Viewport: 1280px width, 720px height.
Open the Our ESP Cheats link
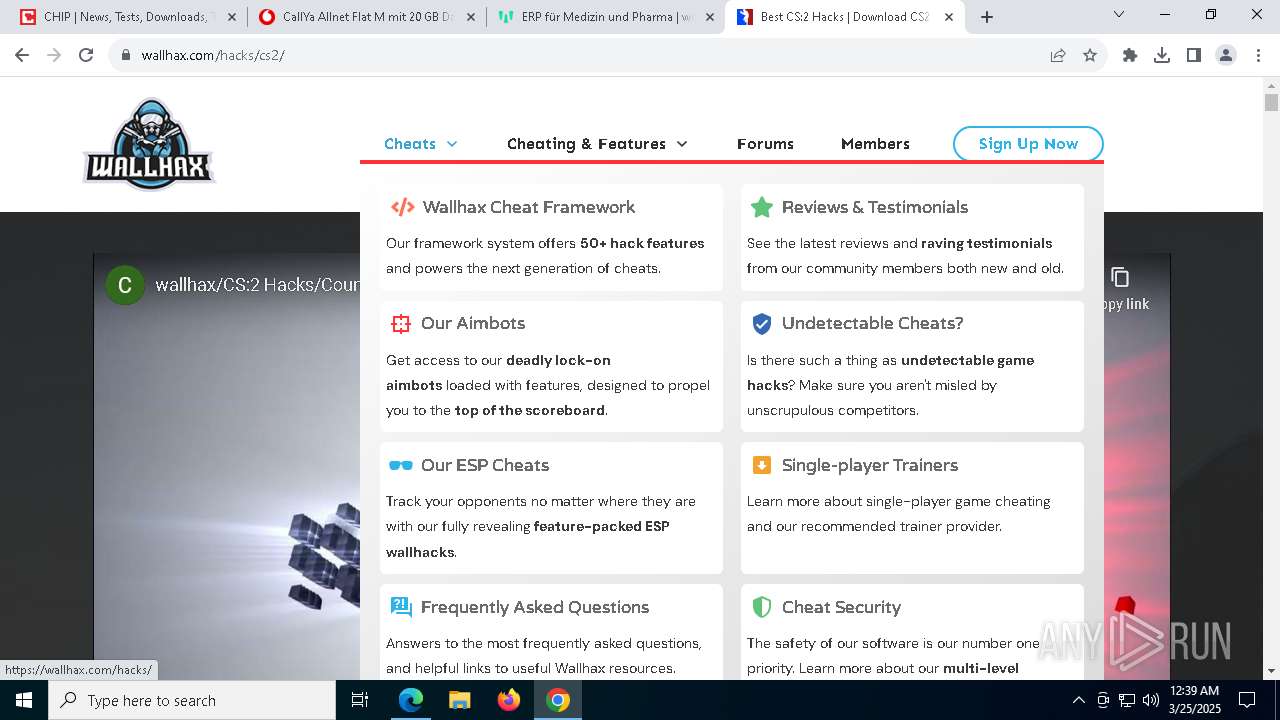[x=485, y=465]
